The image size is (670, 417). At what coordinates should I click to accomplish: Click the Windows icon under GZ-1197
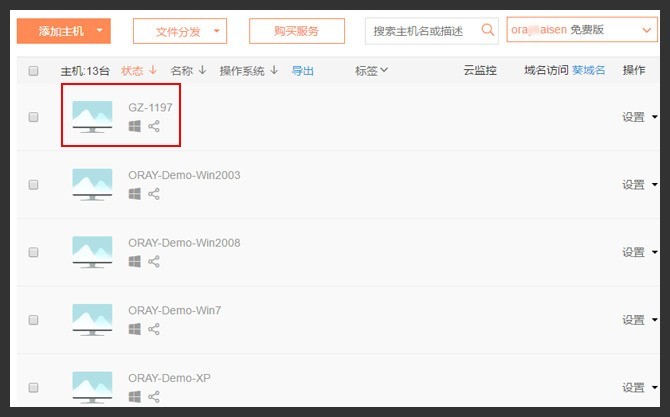pyautogui.click(x=135, y=126)
